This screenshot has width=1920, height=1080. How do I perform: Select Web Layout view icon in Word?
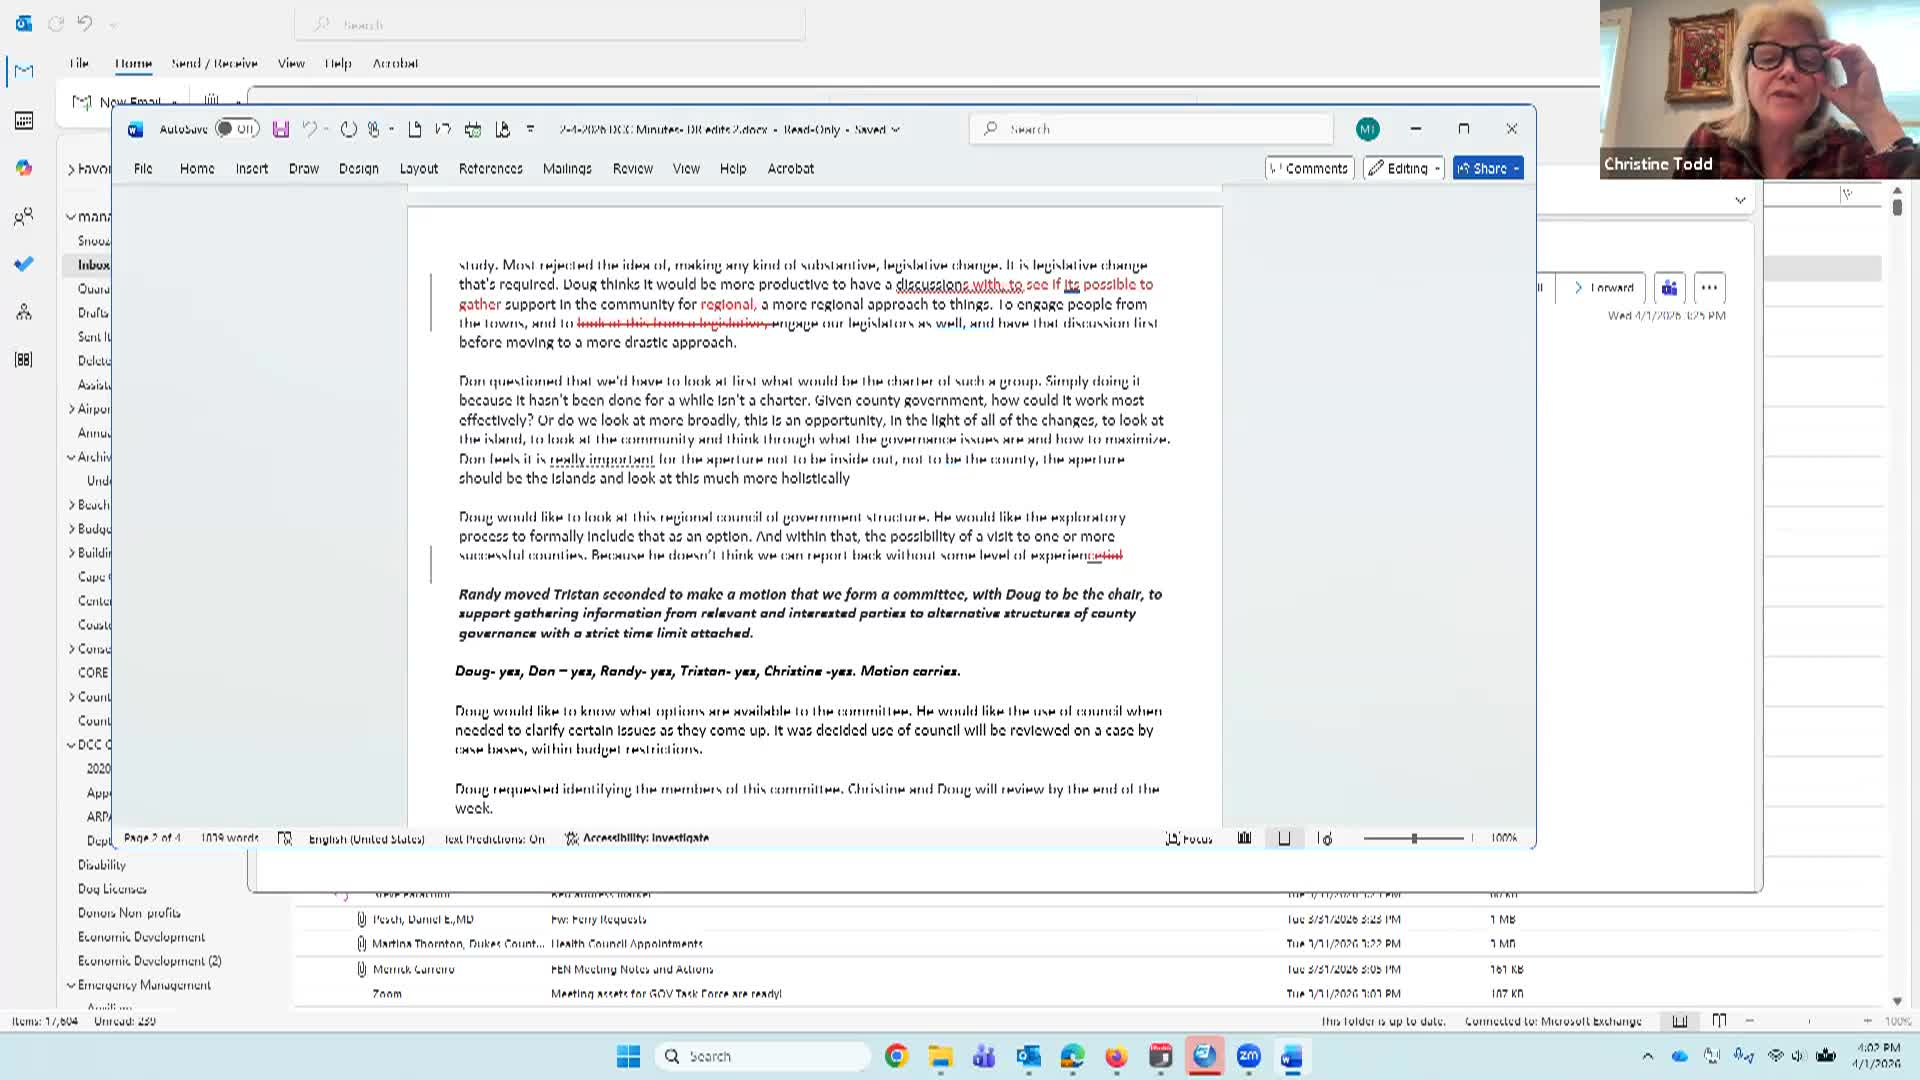(x=1325, y=838)
